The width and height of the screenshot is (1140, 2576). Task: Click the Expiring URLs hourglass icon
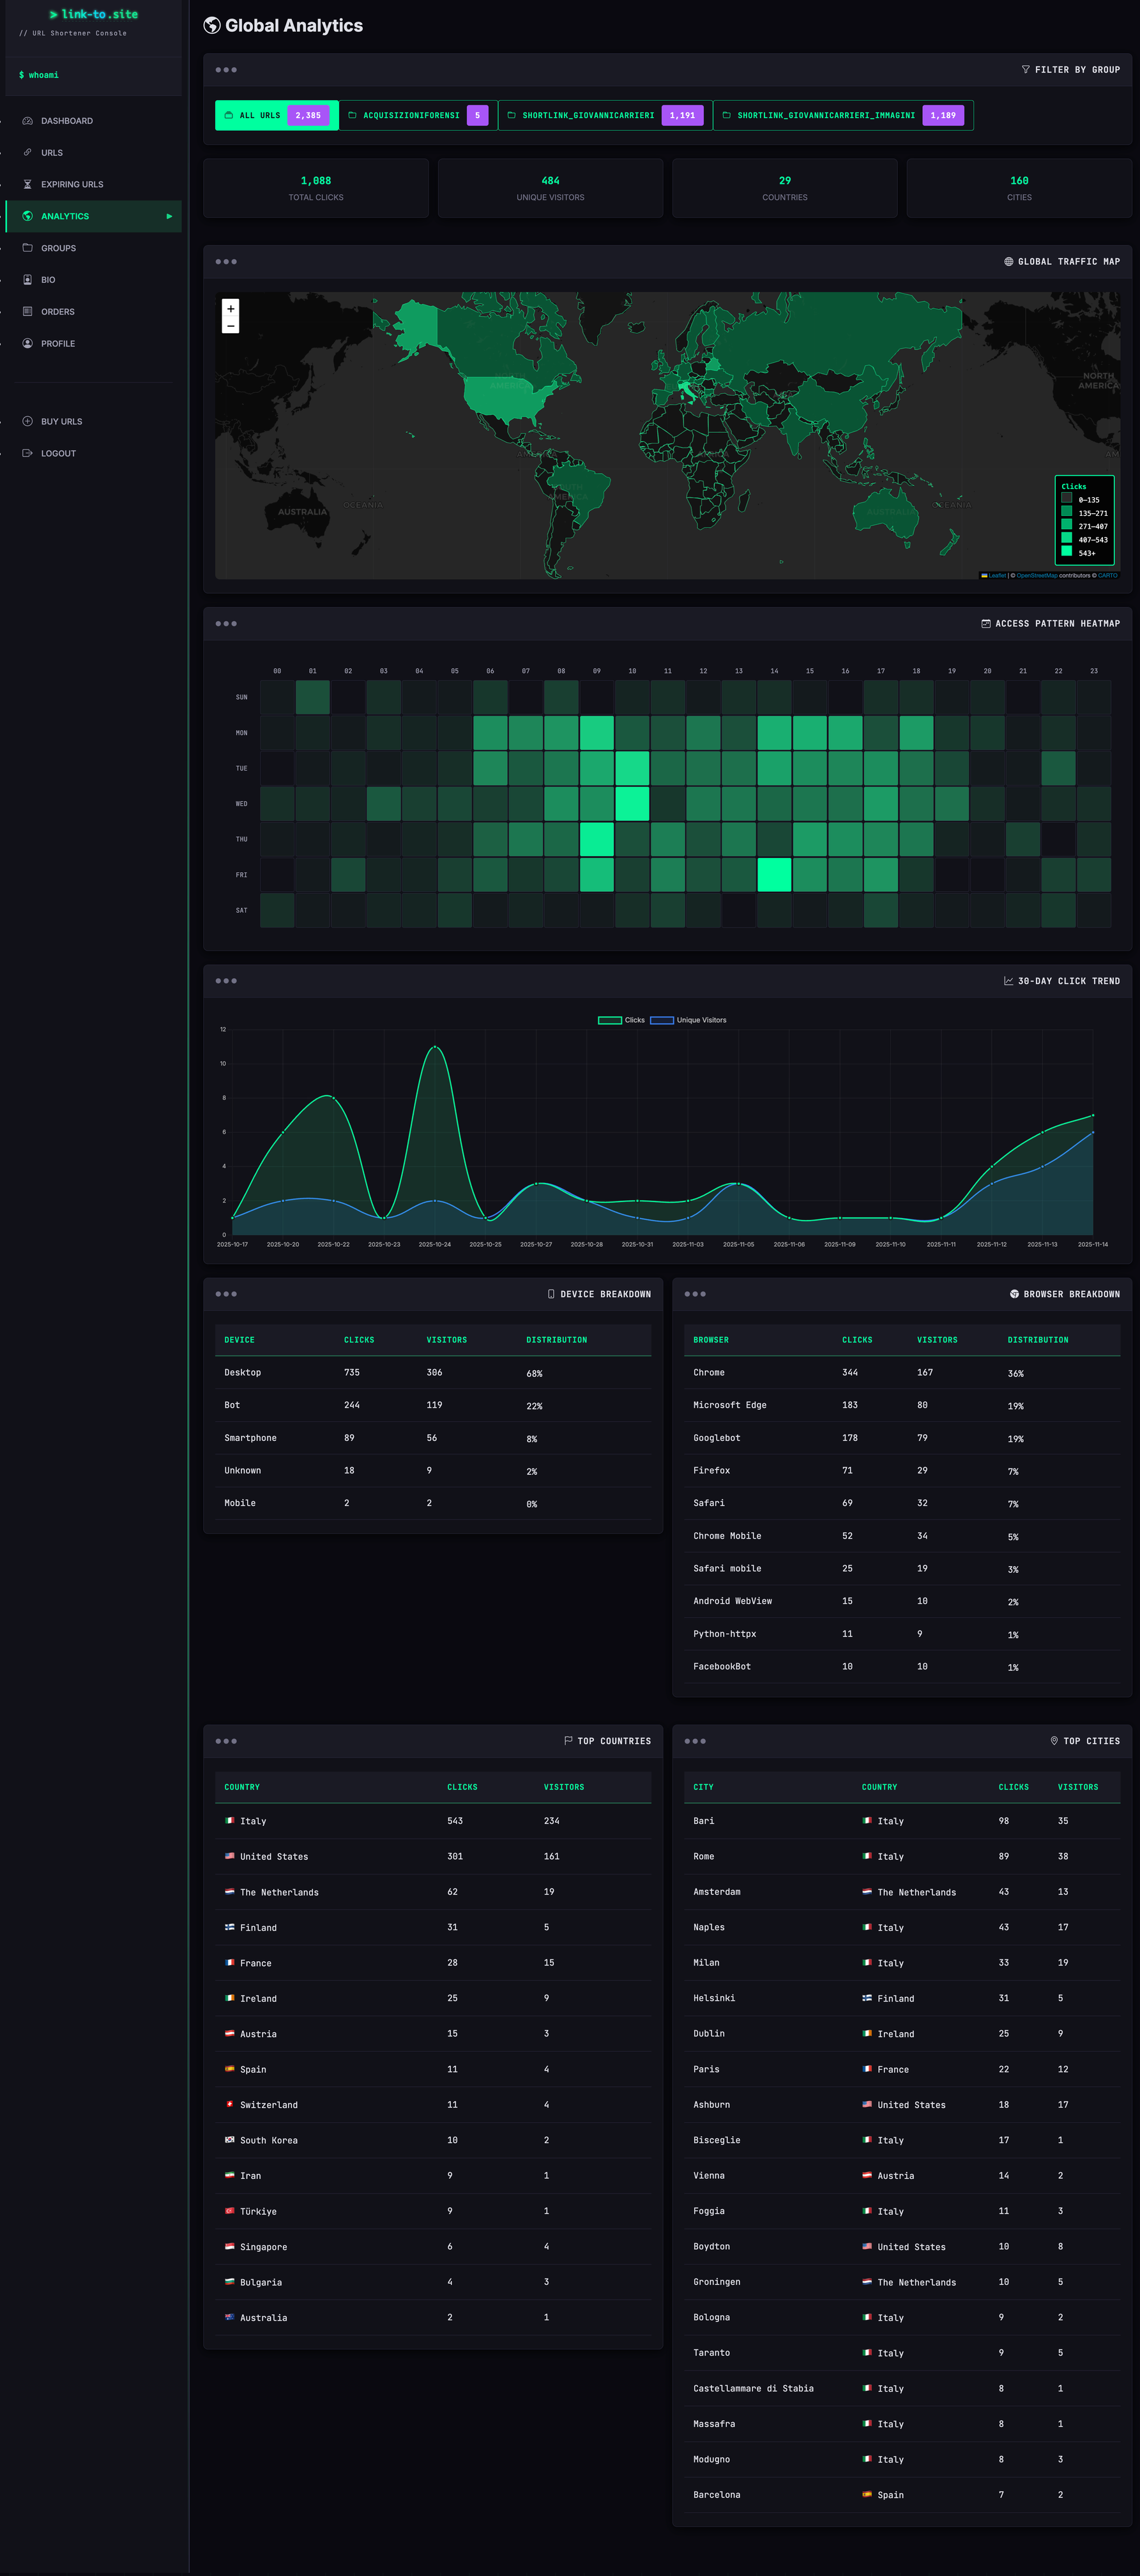tap(27, 184)
